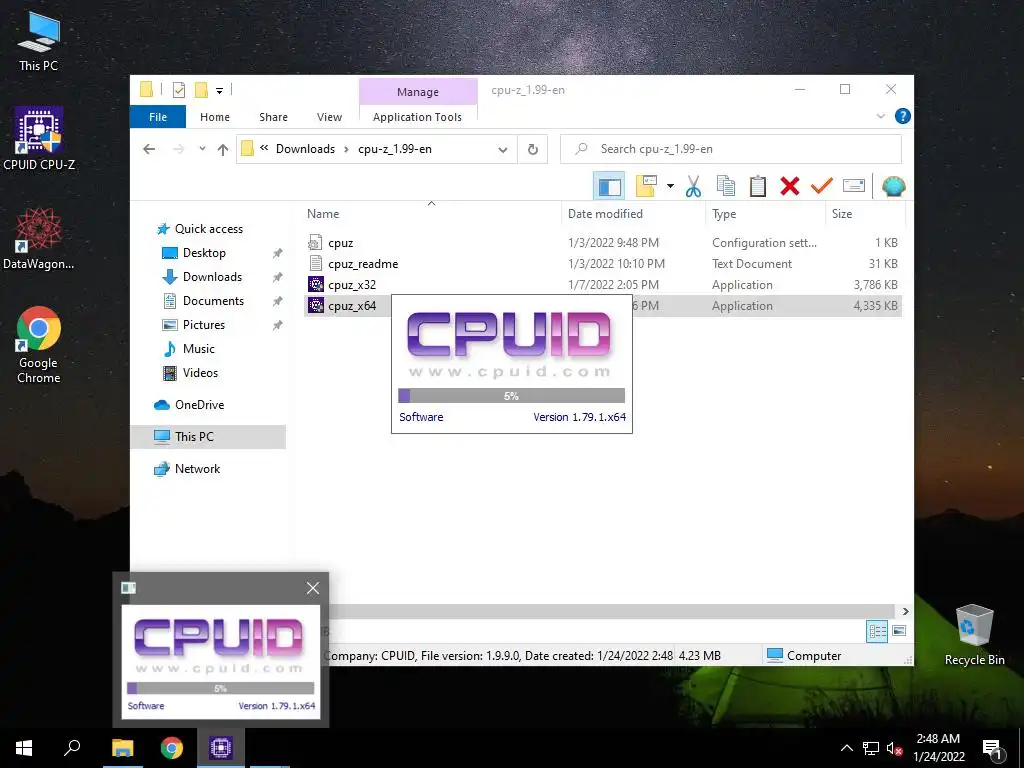This screenshot has width=1024, height=768.
Task: Click the Manage contextual tab
Action: 418,92
